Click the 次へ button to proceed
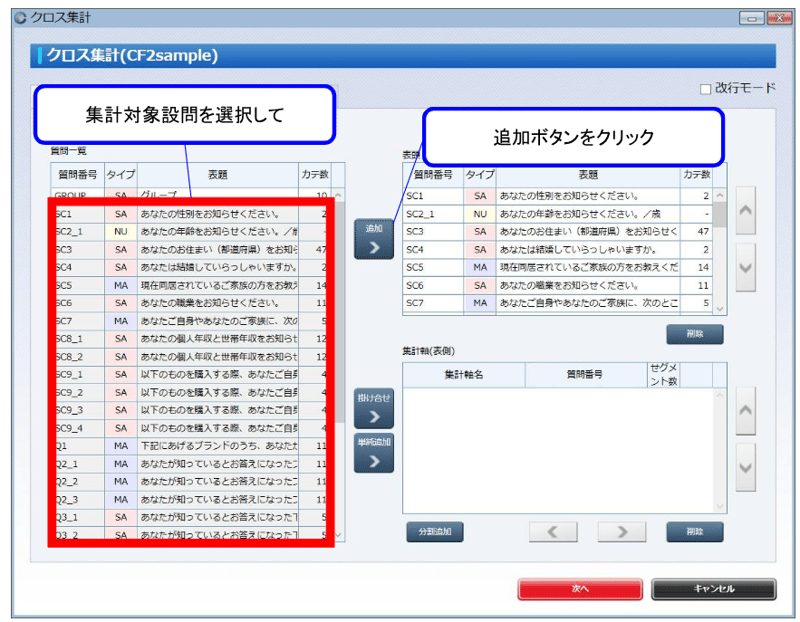This screenshot has height=622, width=800. 578,589
